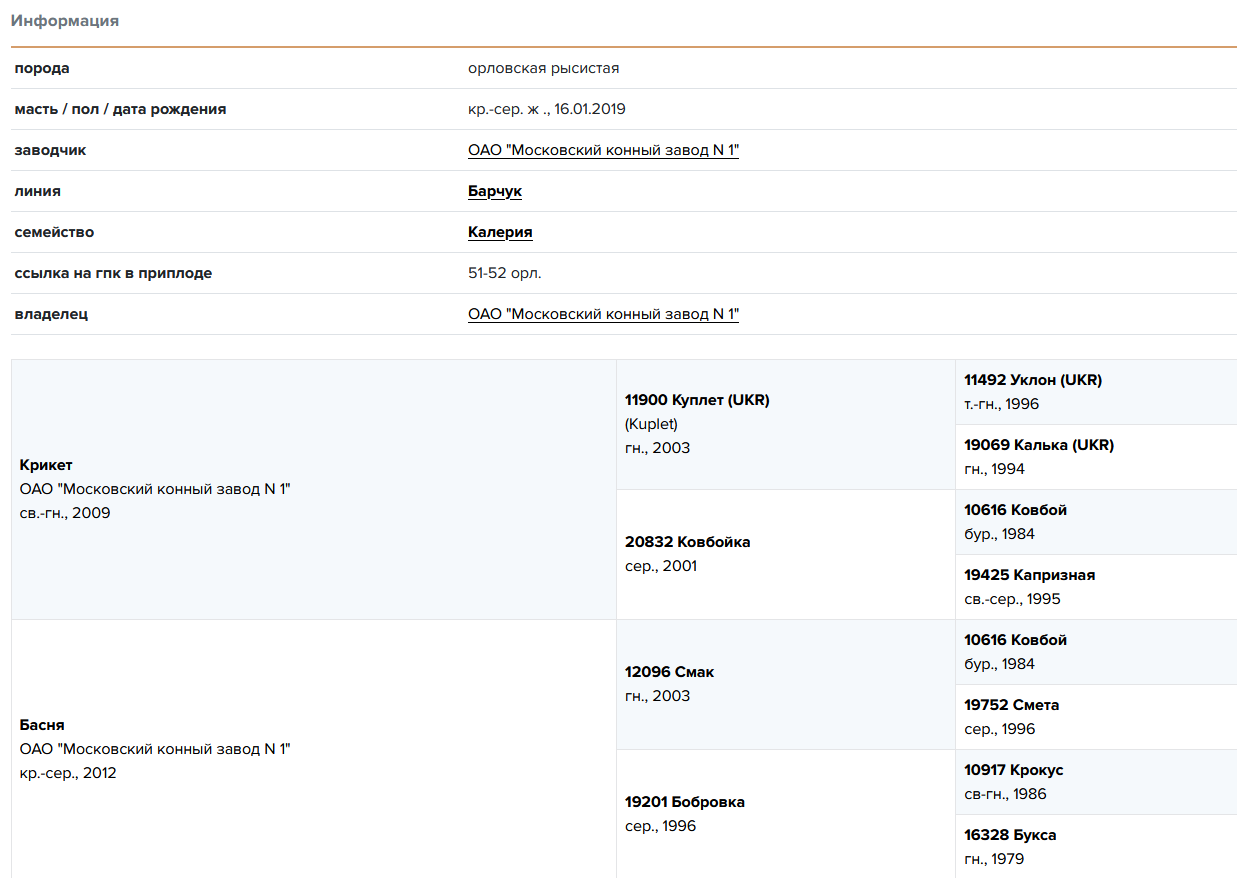This screenshot has height=878, width=1237.
Task: Open 11492 Уклон (UKR) ancestor entry
Action: click(1032, 380)
